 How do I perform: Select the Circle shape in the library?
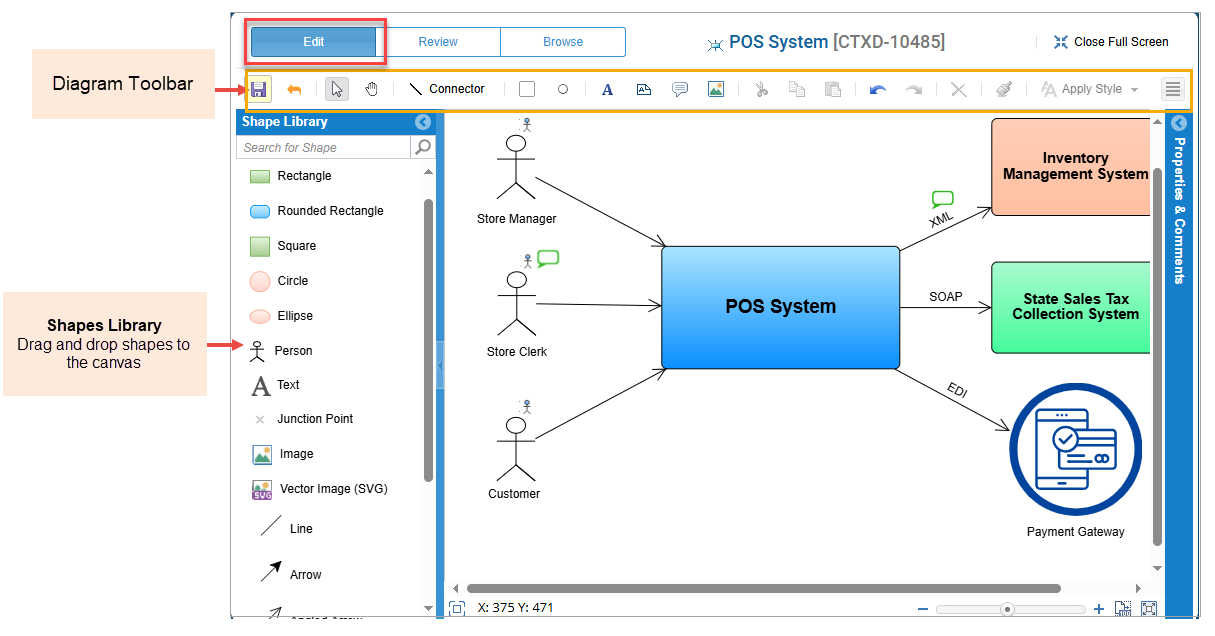click(x=279, y=281)
